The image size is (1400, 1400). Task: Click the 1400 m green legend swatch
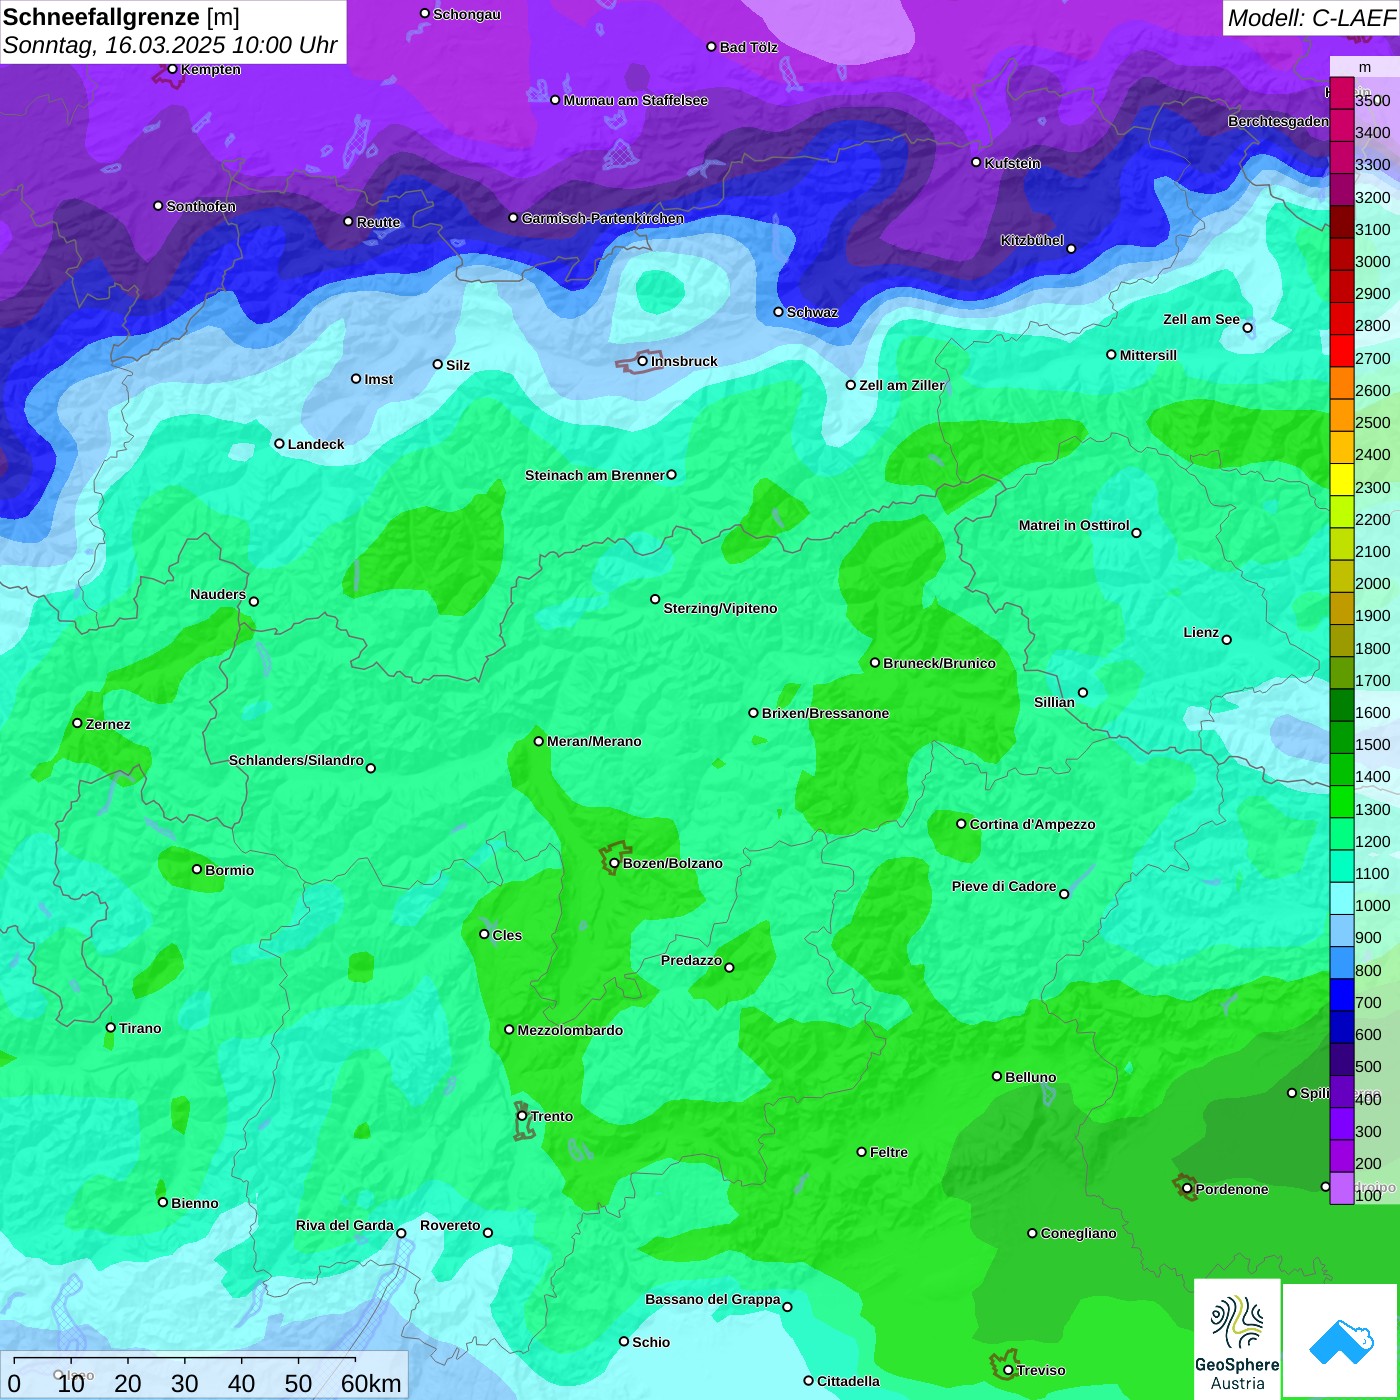[x=1342, y=770]
